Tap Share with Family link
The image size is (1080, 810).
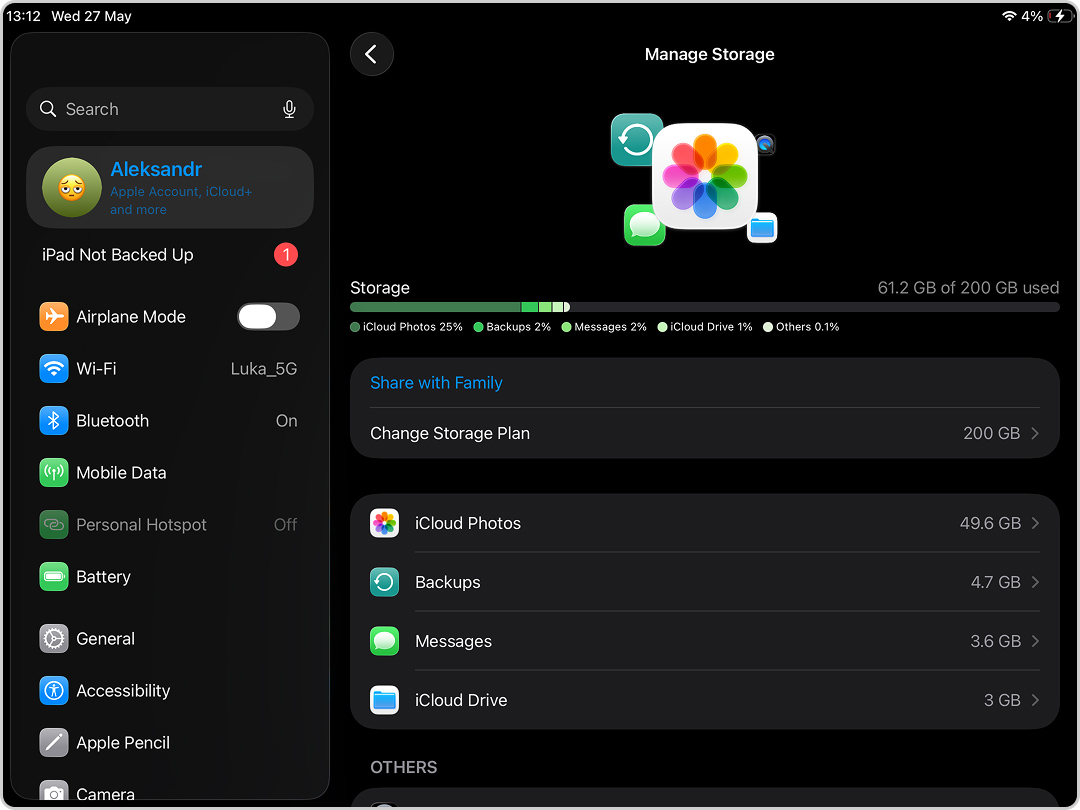[436, 383]
